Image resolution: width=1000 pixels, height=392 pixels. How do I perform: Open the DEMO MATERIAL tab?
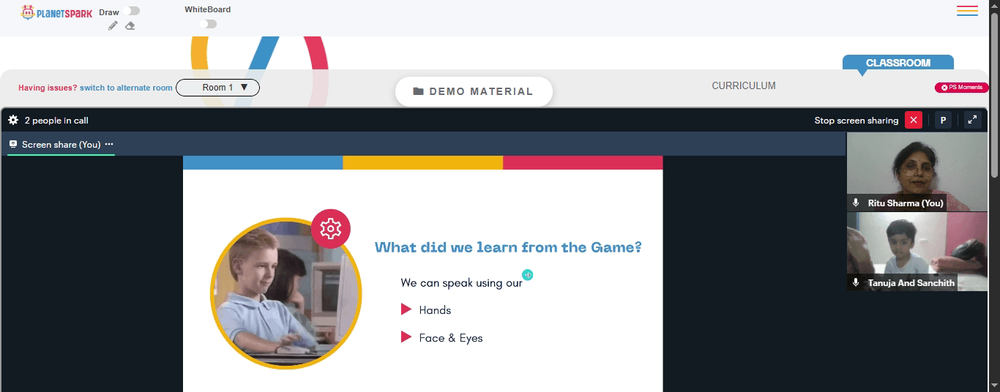[474, 91]
